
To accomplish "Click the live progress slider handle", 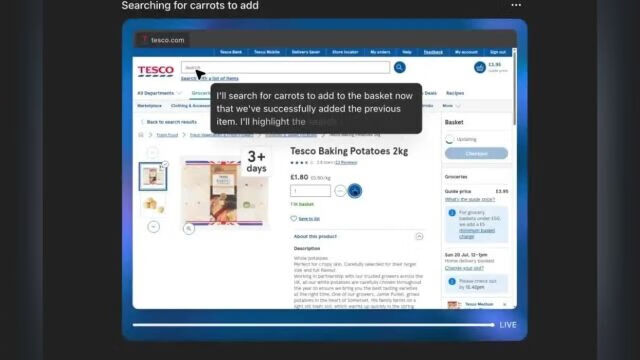I will pos(493,325).
